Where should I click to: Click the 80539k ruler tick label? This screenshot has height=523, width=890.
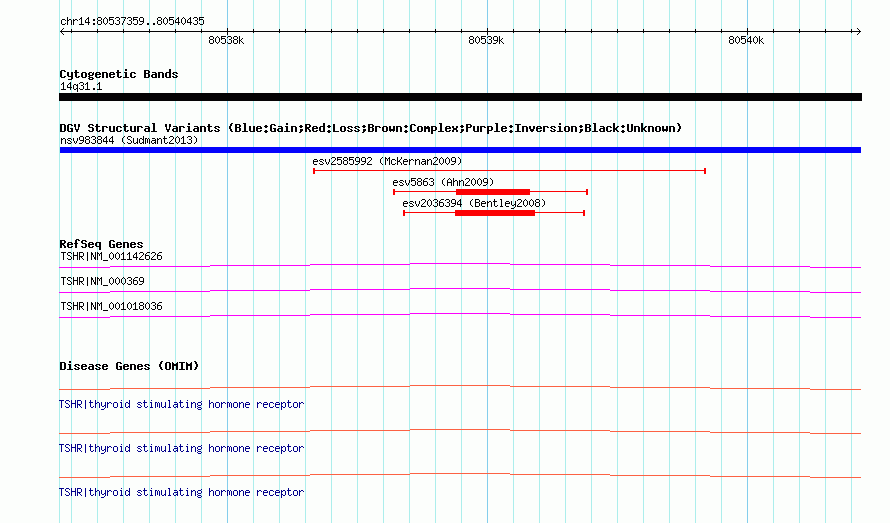click(x=486, y=40)
